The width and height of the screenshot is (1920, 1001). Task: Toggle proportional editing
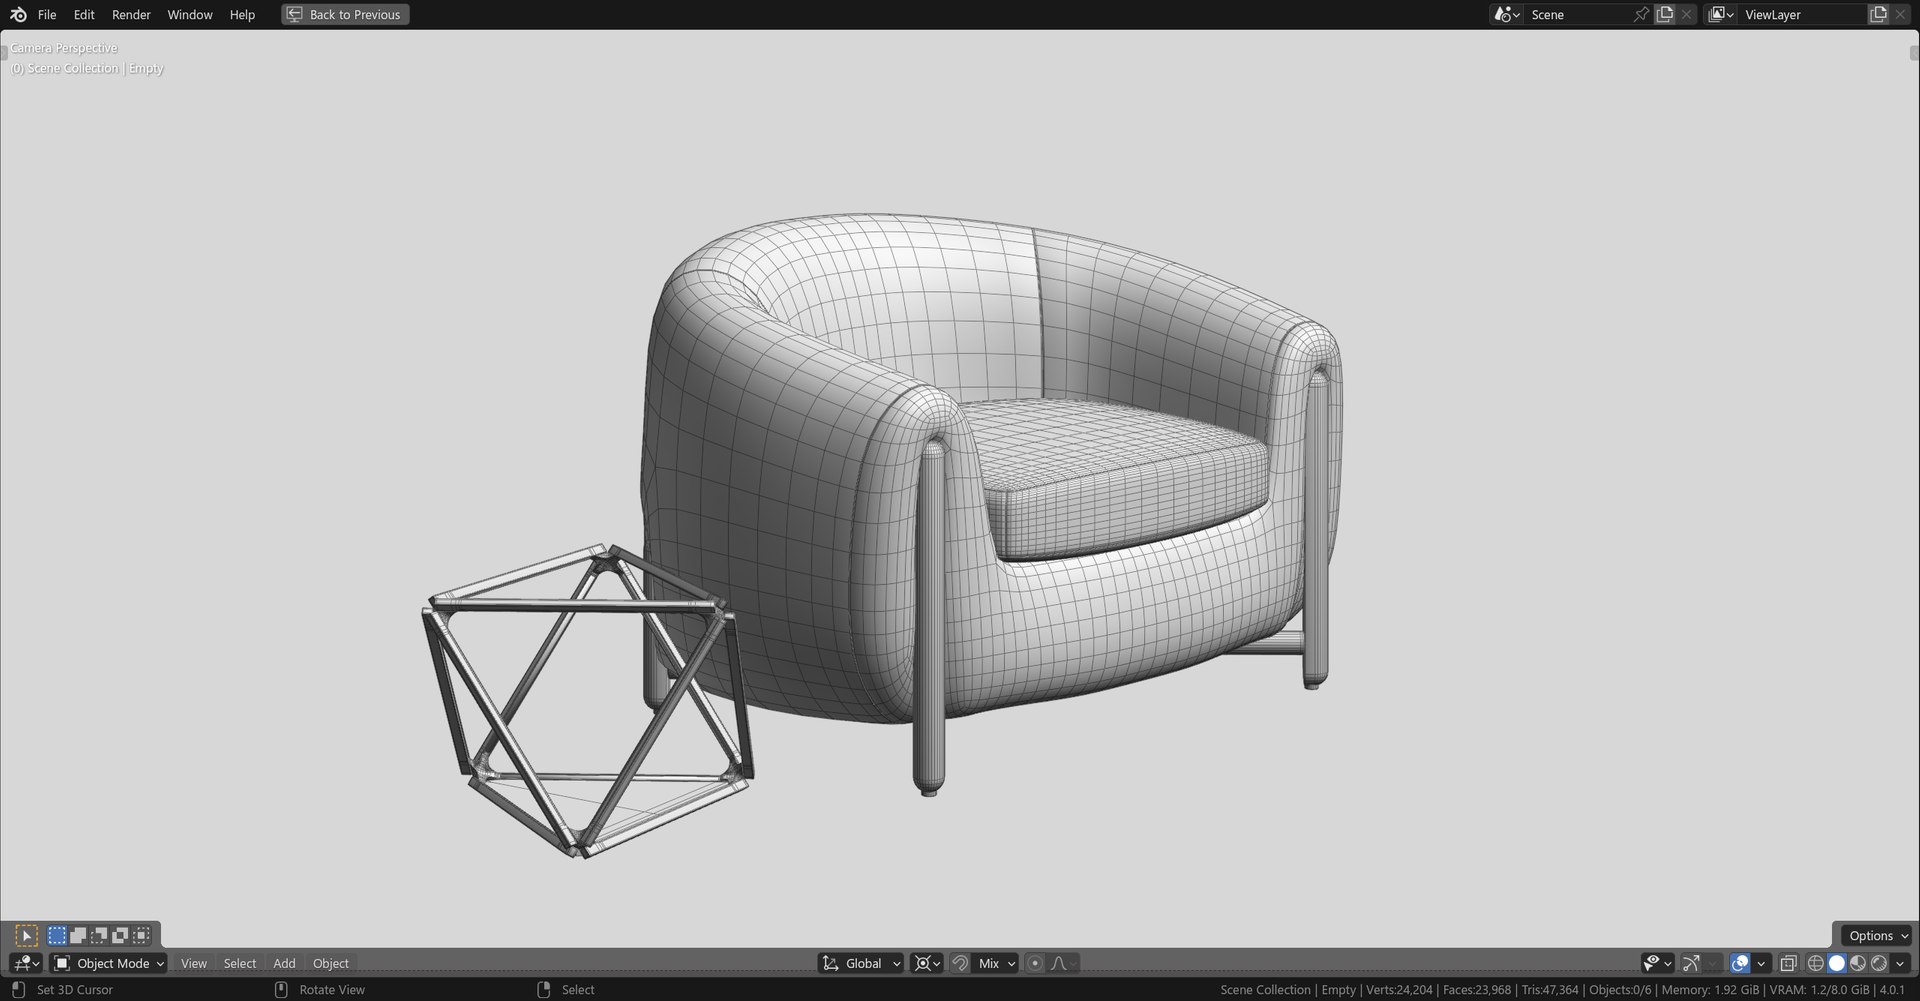tap(1035, 963)
